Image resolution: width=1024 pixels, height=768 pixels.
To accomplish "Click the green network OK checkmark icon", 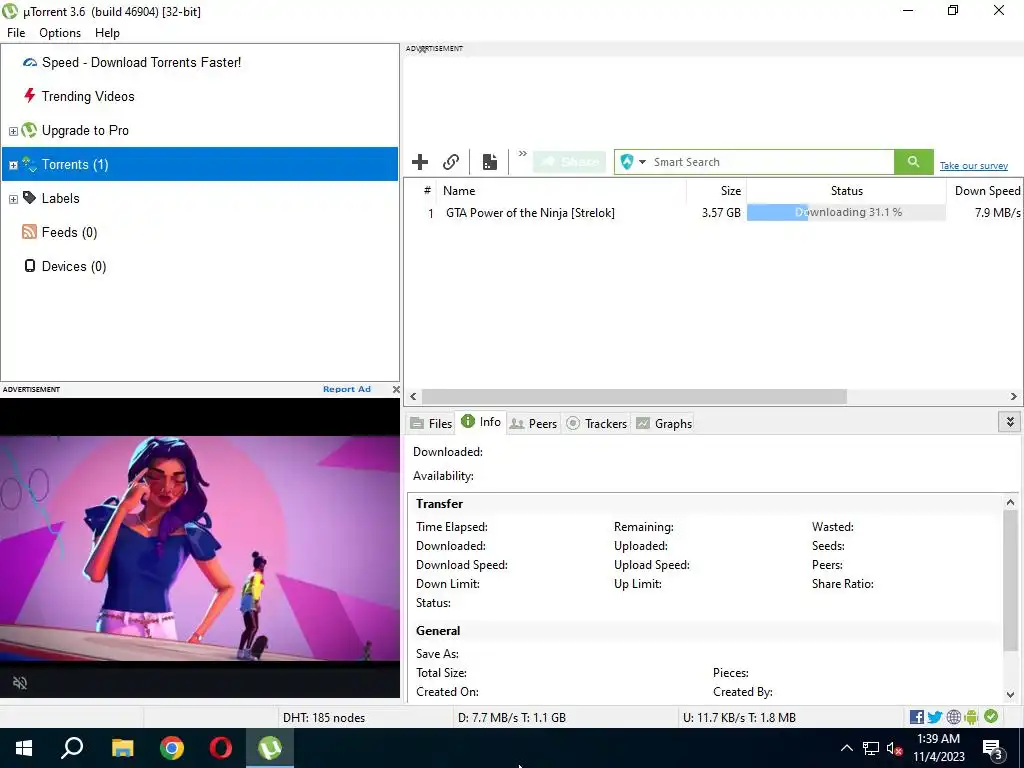I will [991, 717].
